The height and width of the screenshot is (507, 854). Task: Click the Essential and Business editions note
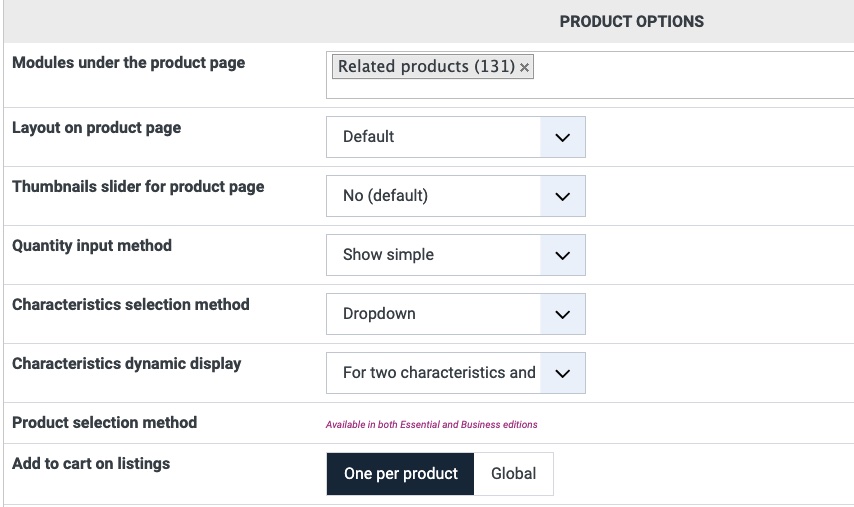[x=431, y=425]
